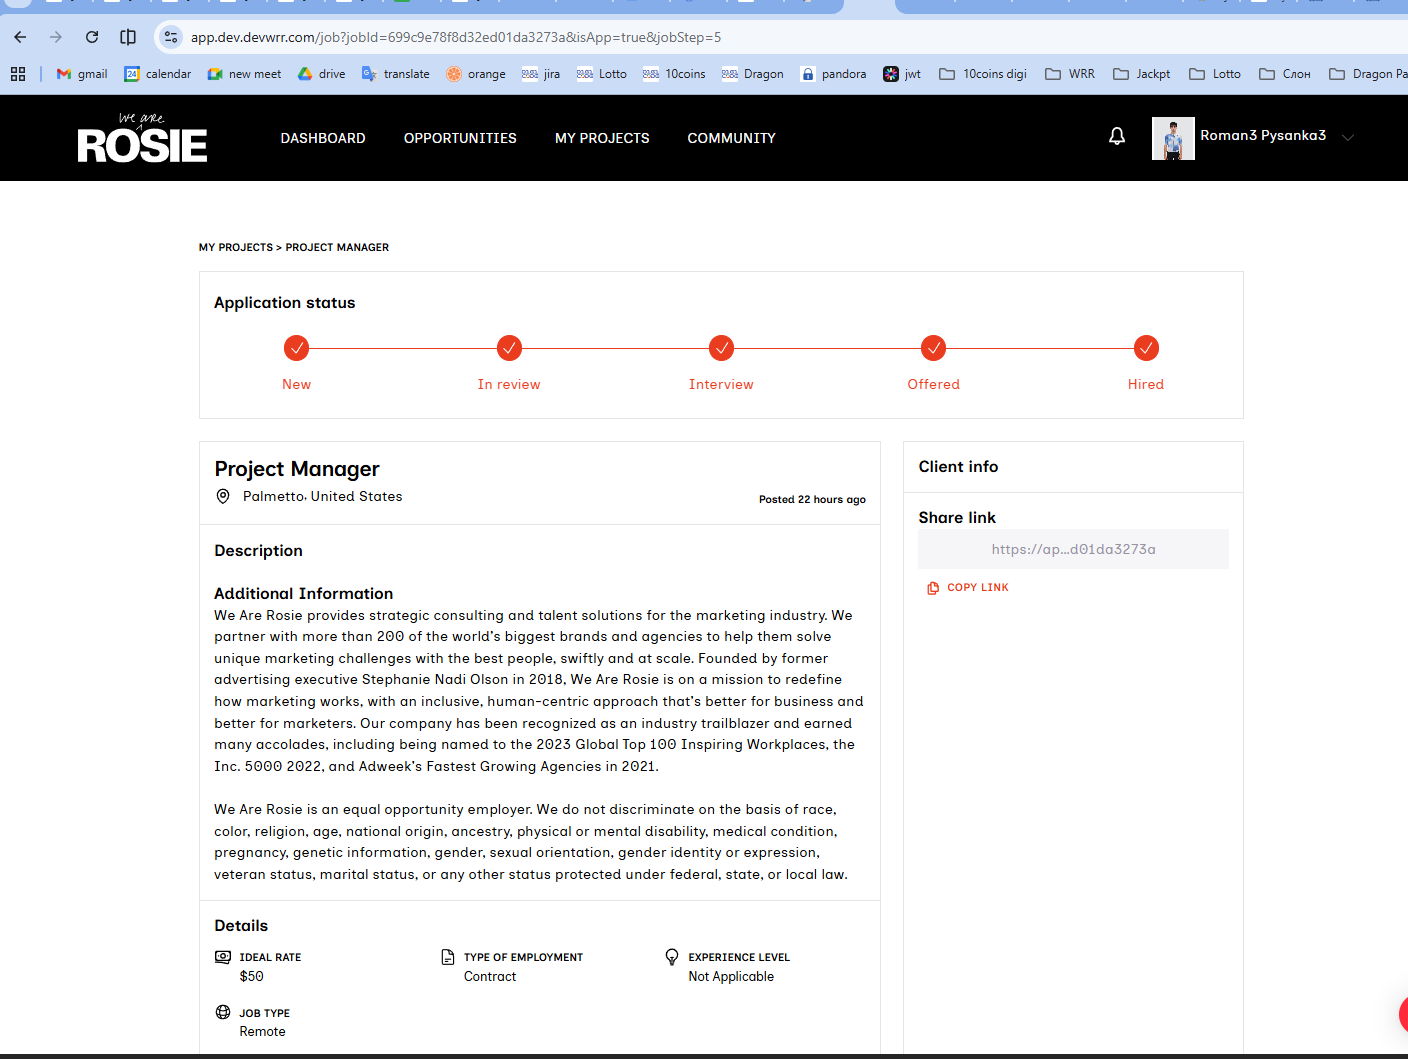Reload the current page
1408x1059 pixels.
[92, 37]
